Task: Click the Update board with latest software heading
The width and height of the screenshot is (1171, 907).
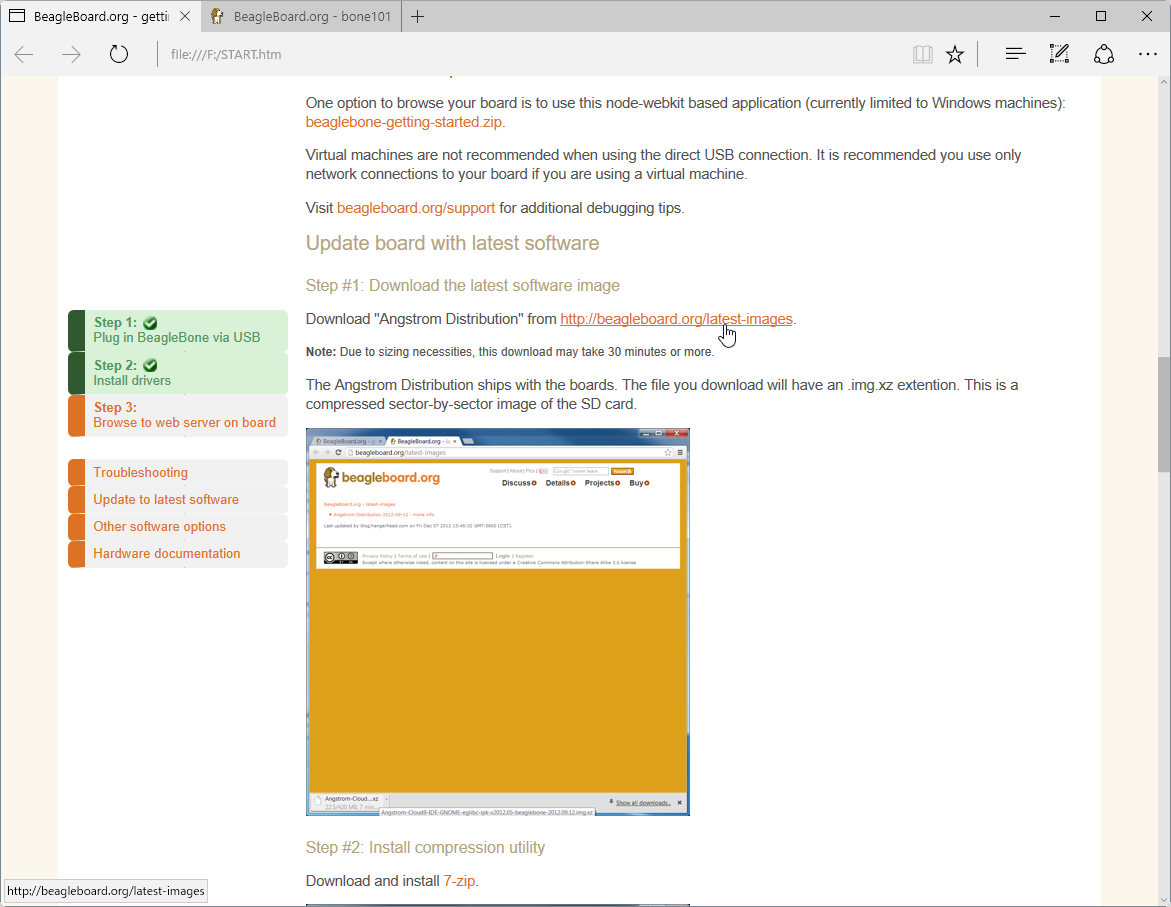Action: point(453,244)
